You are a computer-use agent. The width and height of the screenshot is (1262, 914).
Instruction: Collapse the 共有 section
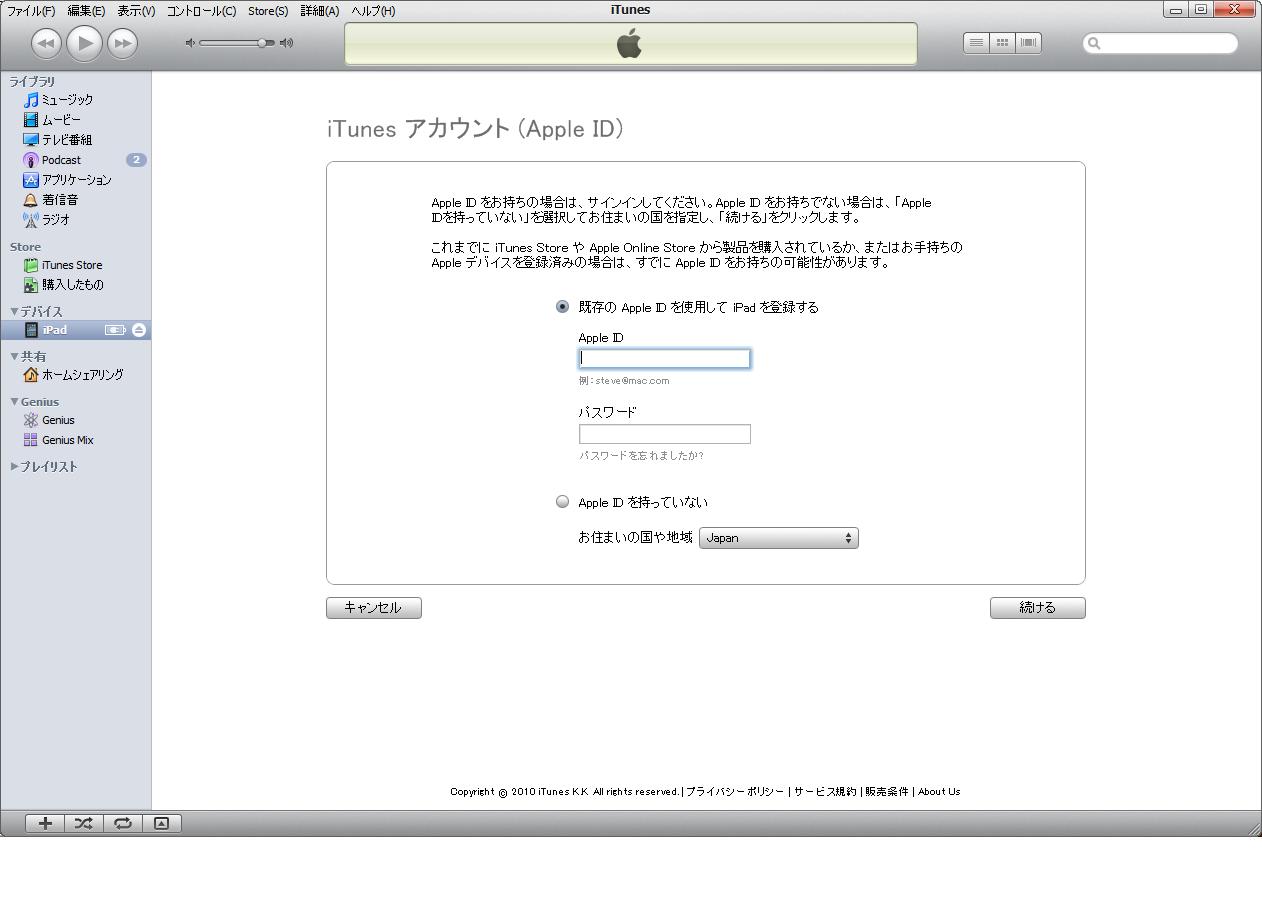(14, 356)
